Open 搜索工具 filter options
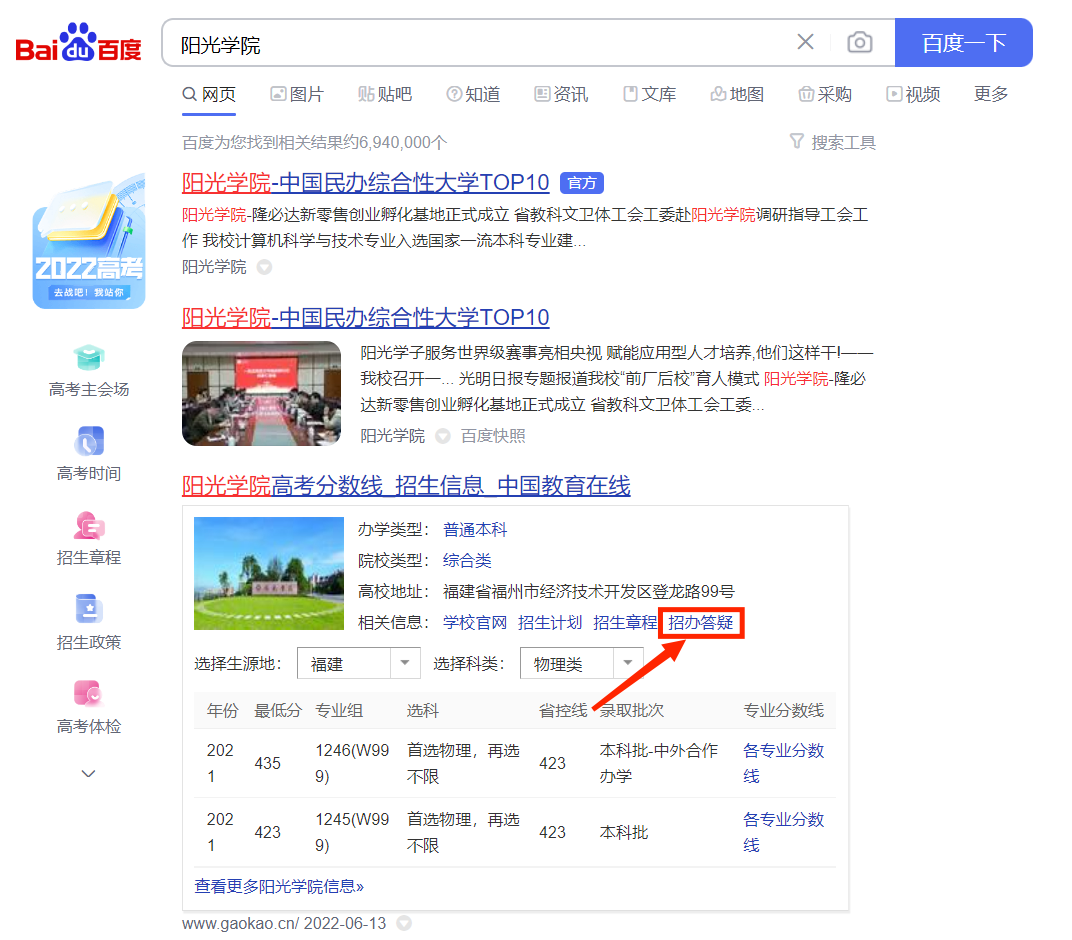 [x=833, y=142]
